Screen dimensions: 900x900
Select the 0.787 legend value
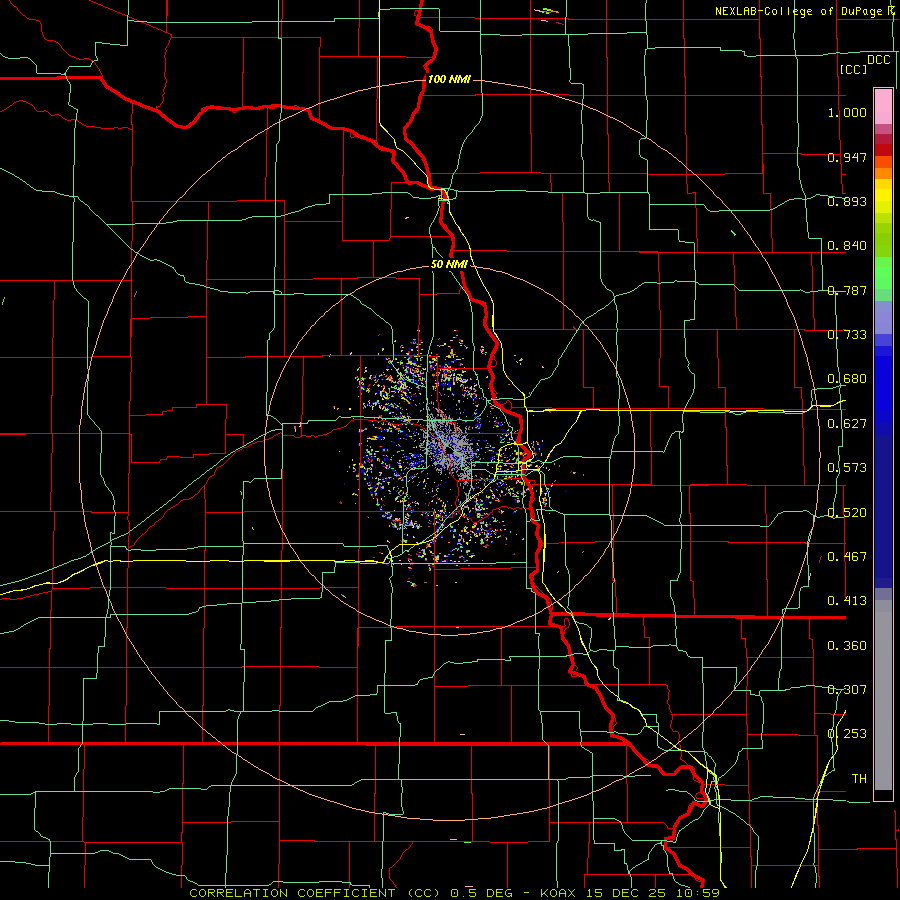(x=847, y=290)
